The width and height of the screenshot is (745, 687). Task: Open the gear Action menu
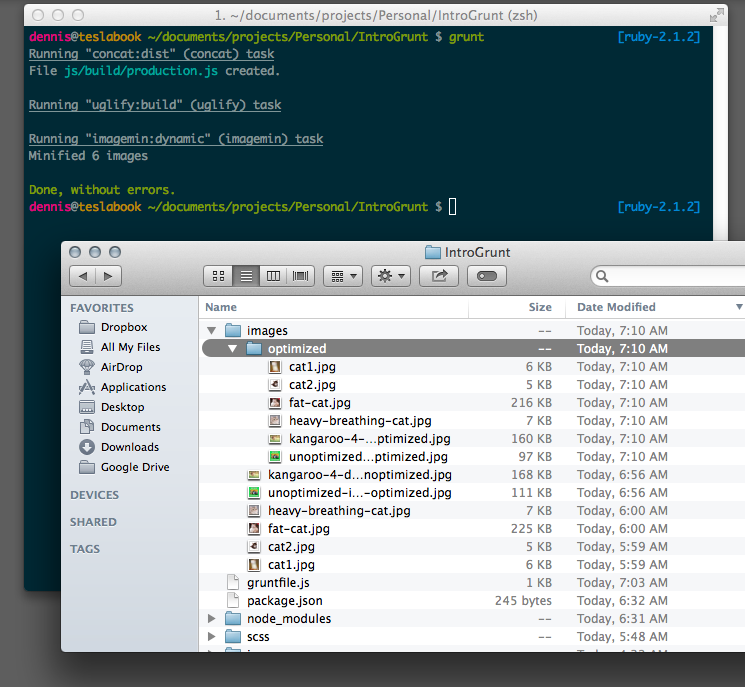[391, 276]
